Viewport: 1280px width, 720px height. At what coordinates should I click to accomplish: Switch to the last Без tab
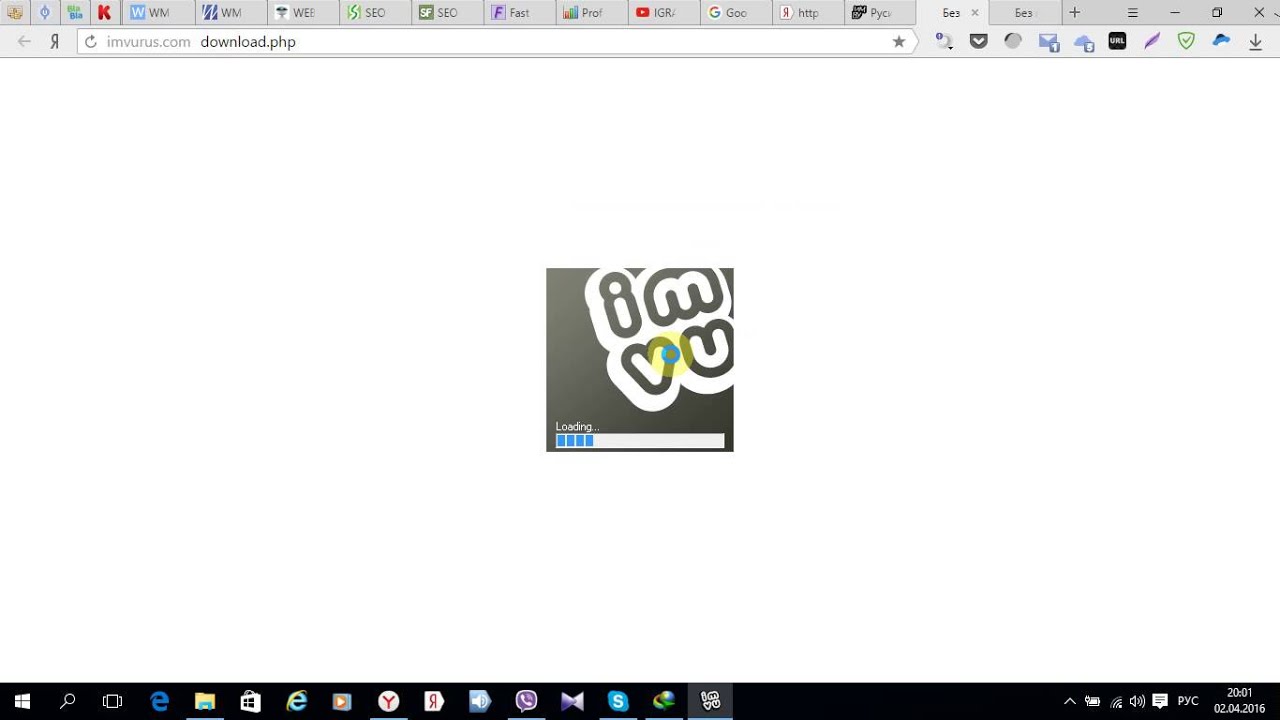[x=1024, y=13]
